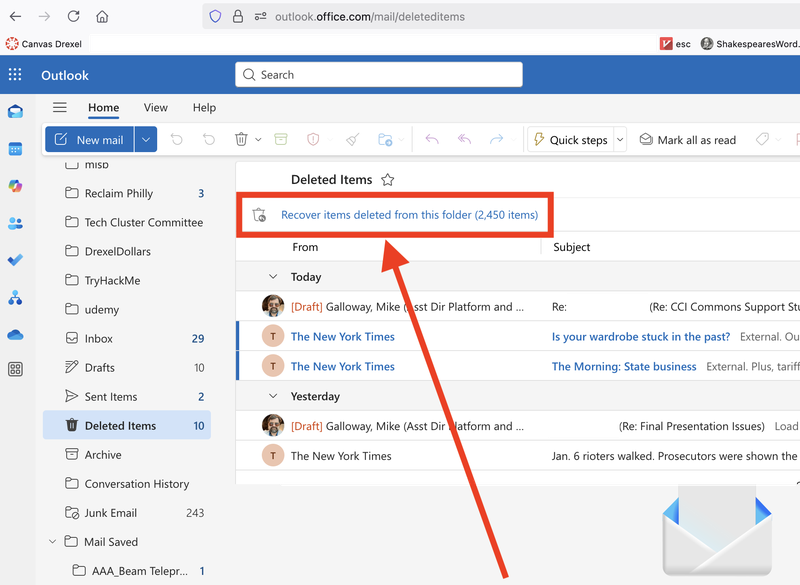800x585 pixels.
Task: Click Recover items deleted from this folder
Action: (409, 215)
